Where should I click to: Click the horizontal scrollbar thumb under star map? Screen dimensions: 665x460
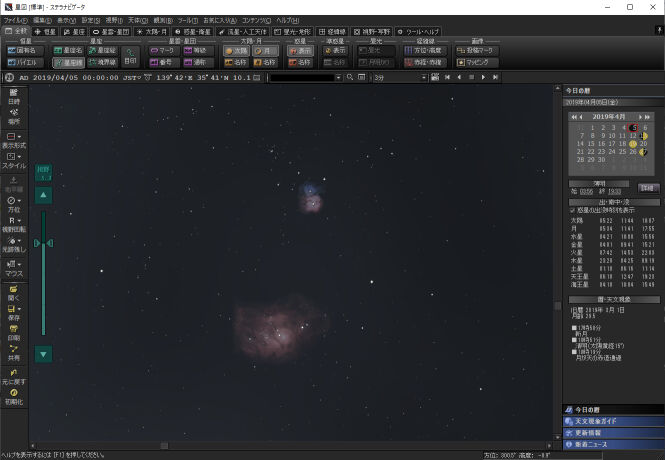point(164,446)
